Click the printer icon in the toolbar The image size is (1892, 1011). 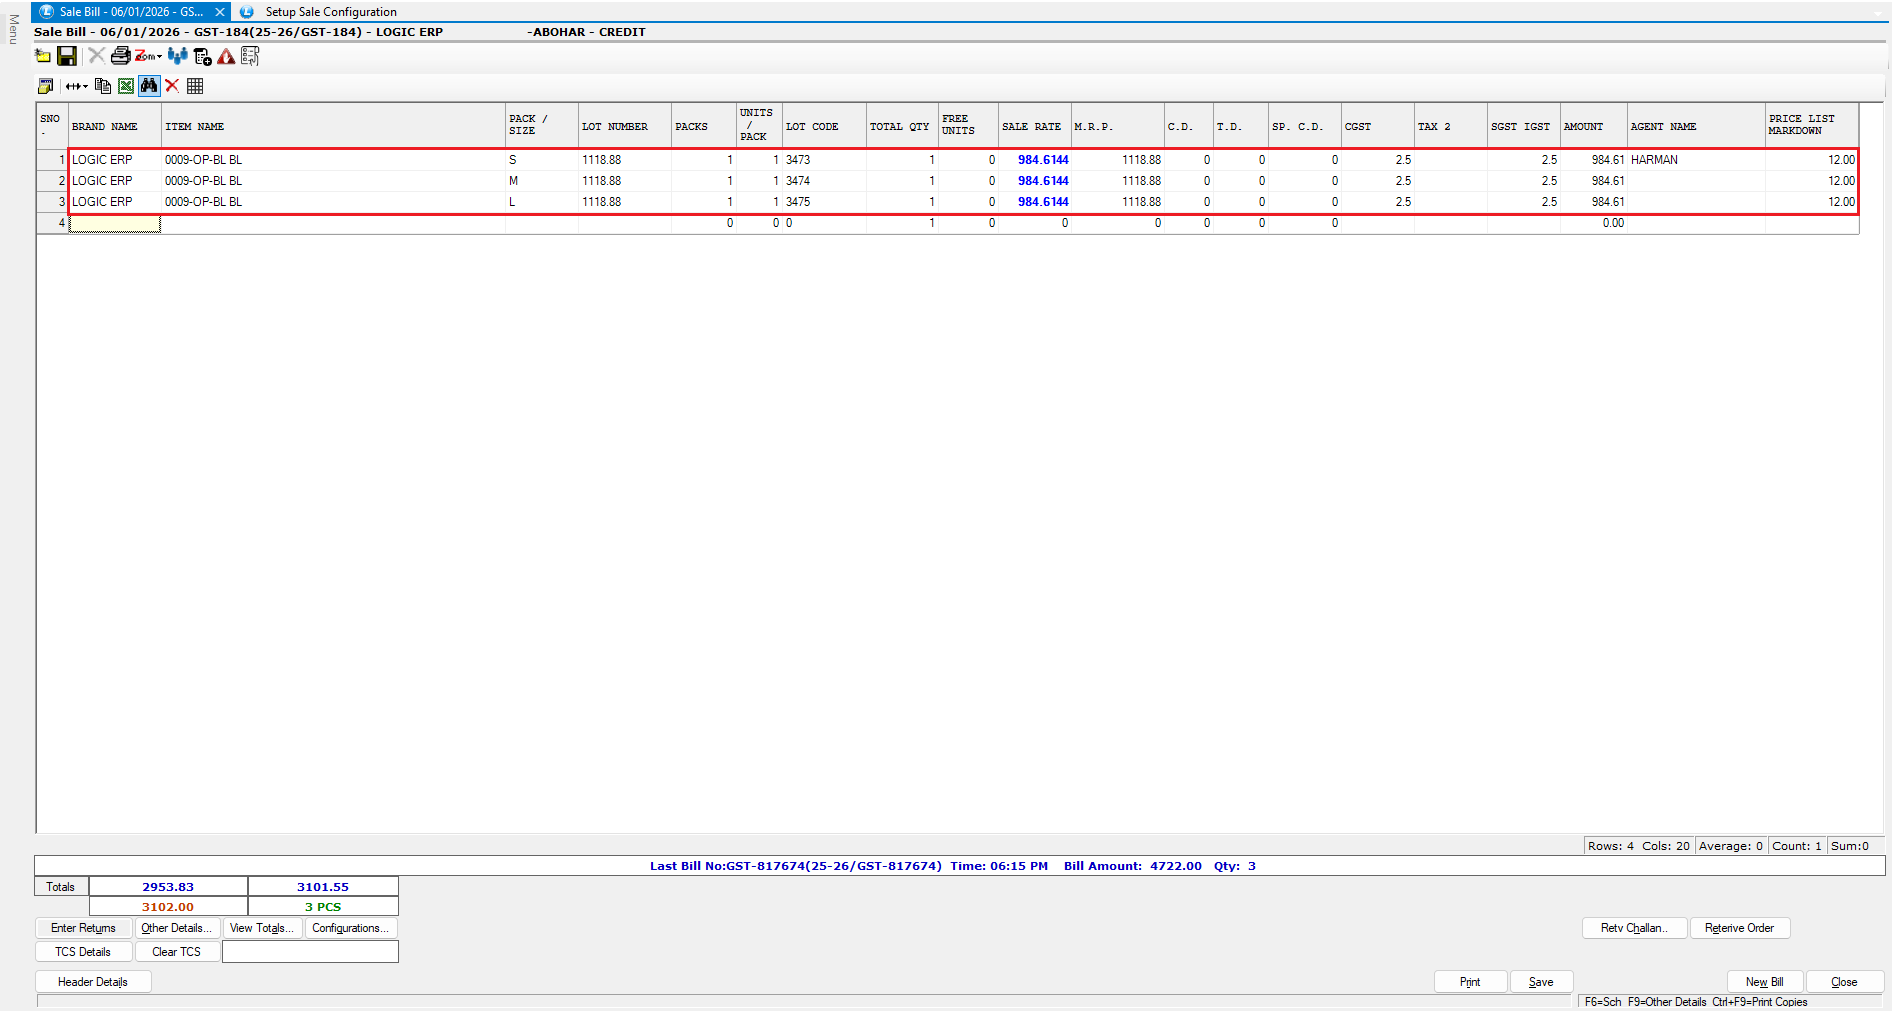[120, 56]
